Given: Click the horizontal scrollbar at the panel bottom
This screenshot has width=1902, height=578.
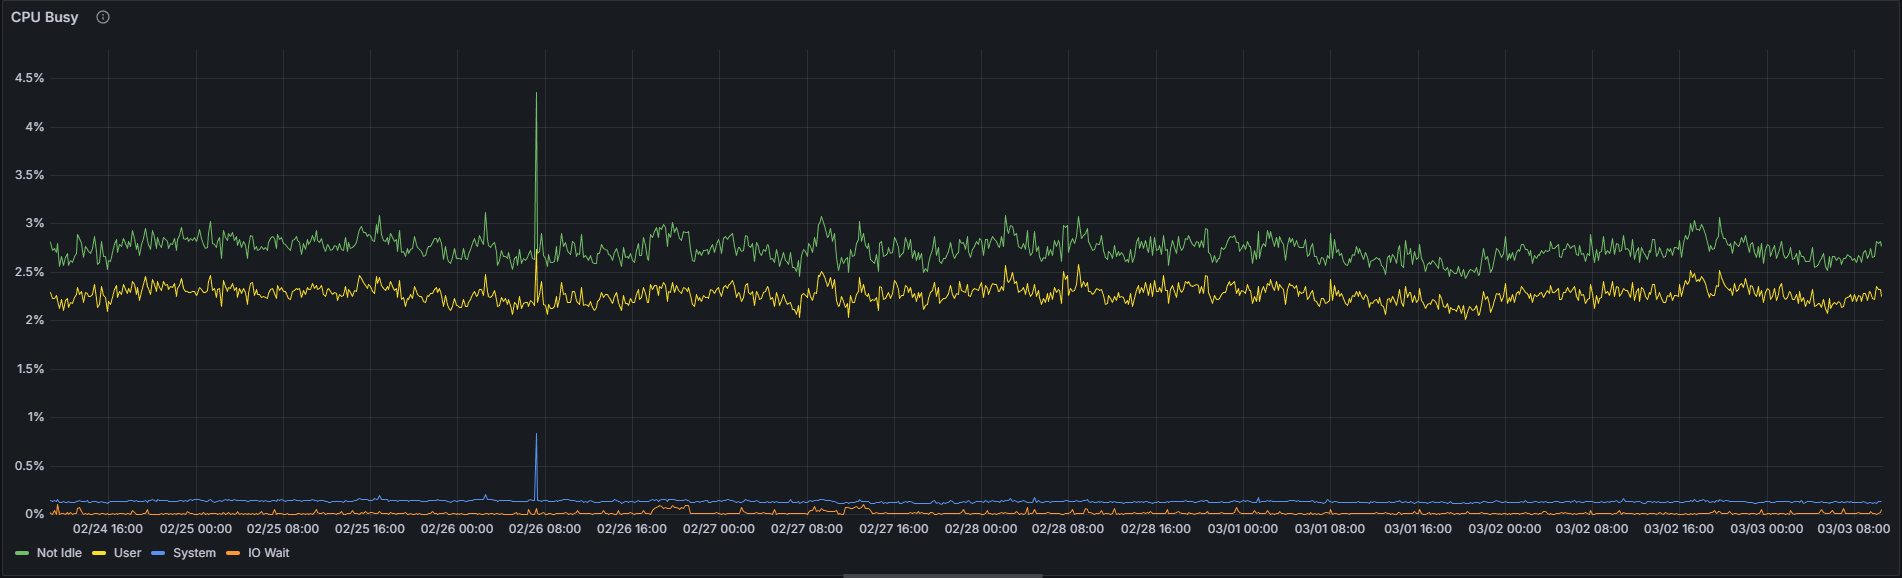Looking at the screenshot, I should 942,575.
